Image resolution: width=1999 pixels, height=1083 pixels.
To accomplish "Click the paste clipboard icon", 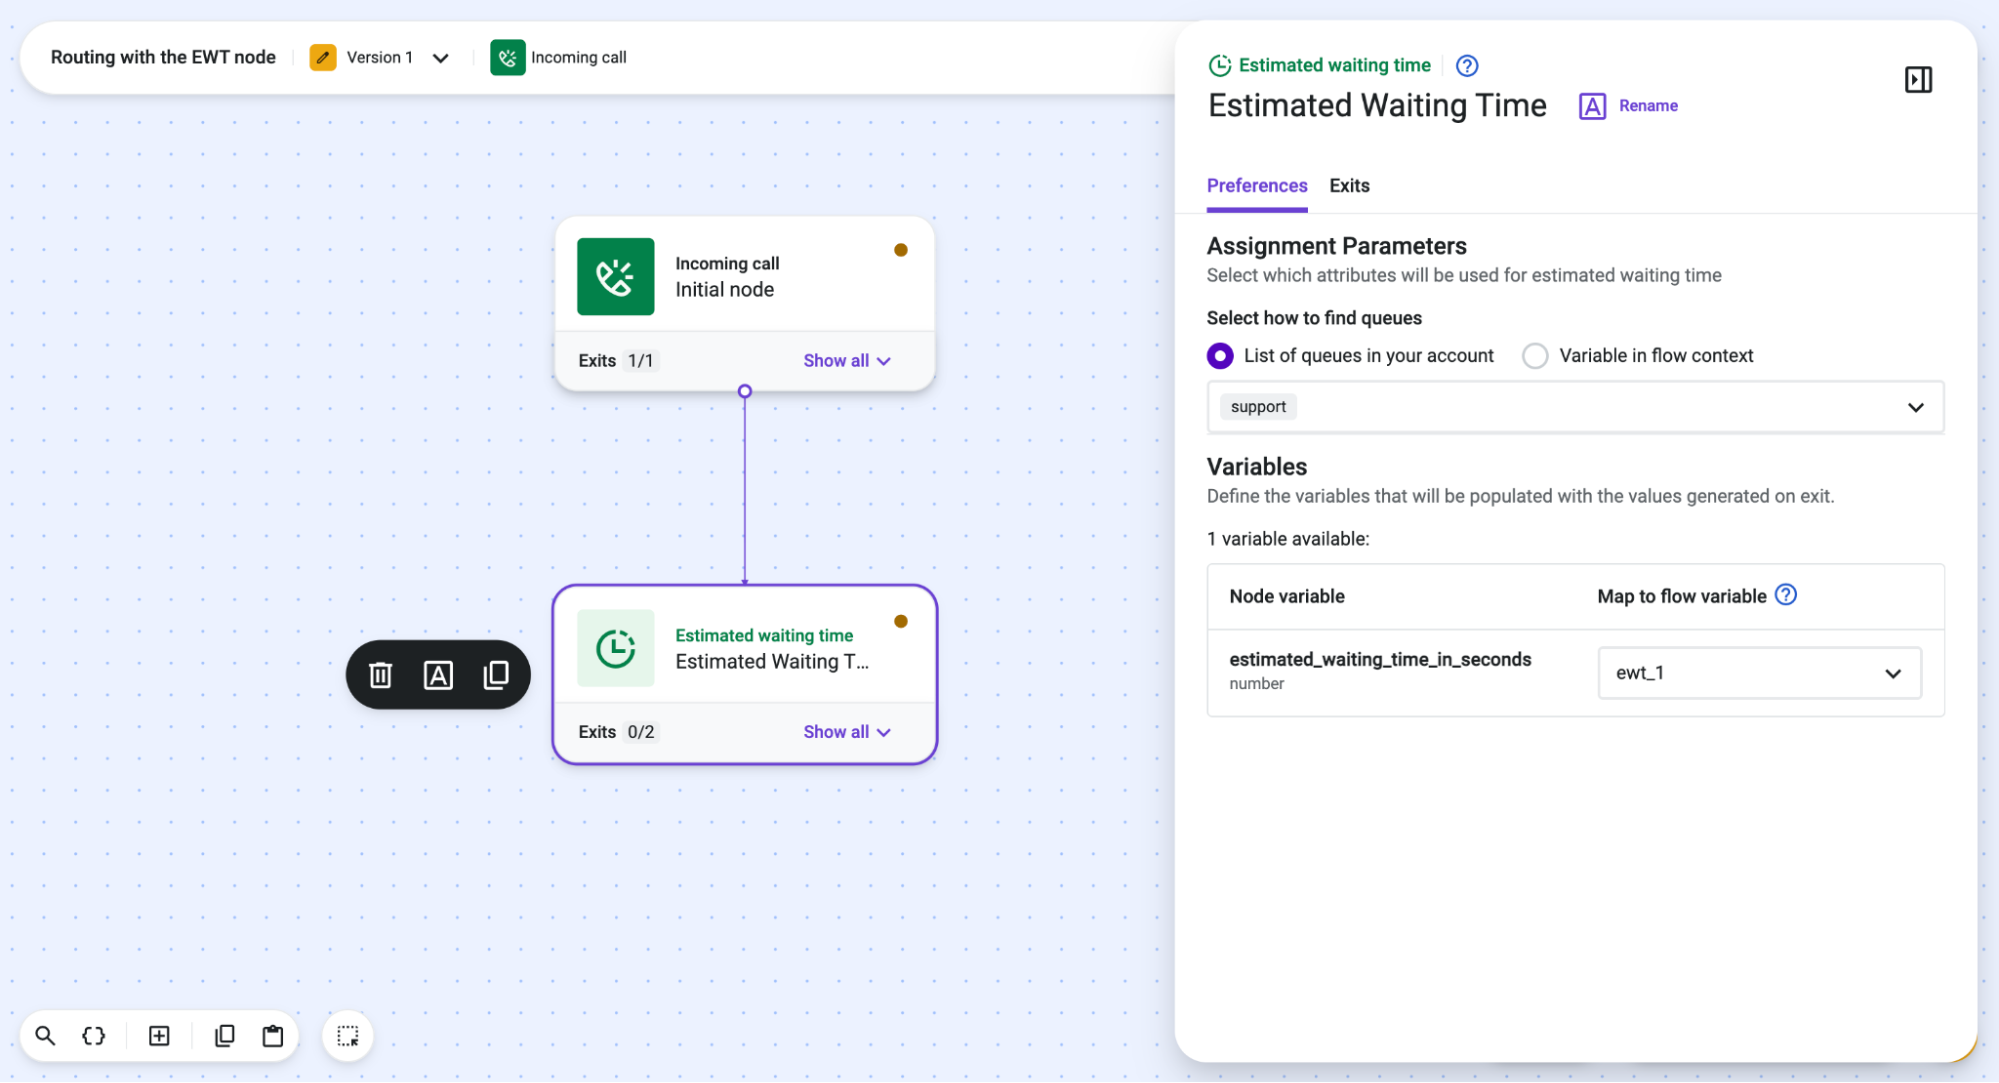I will (x=273, y=1035).
